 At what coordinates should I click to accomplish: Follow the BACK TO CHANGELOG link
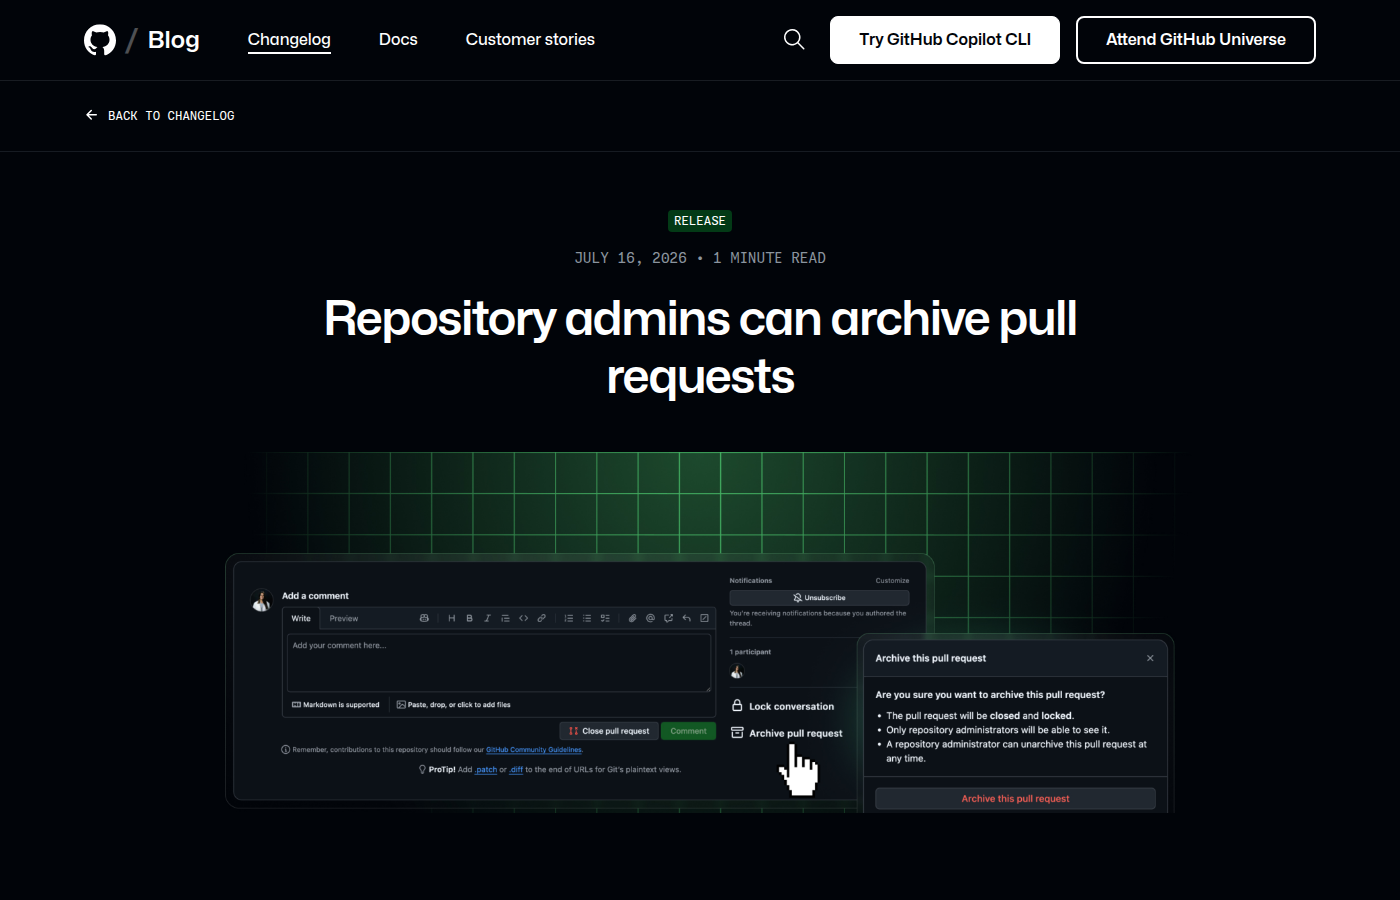(160, 116)
